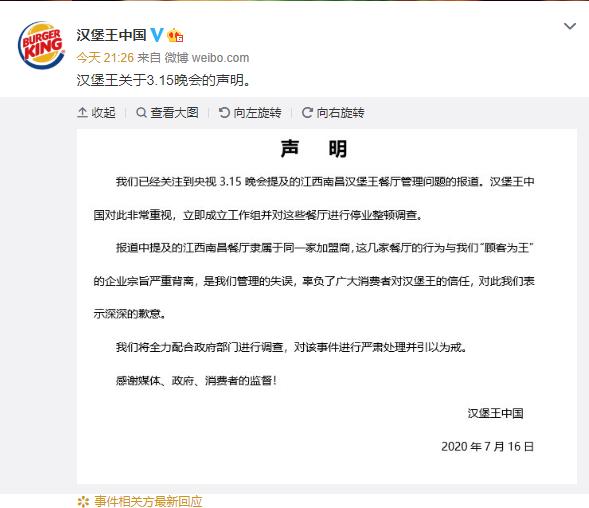Click the orange sparkle icon beside 事件相关方最新回应
This screenshot has height=508, width=589.
click(x=83, y=502)
